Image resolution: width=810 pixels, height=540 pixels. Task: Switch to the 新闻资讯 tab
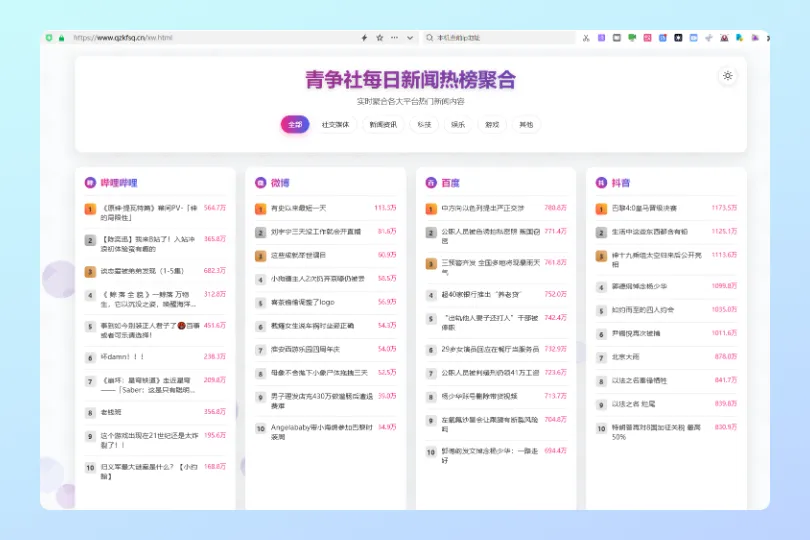click(x=383, y=125)
